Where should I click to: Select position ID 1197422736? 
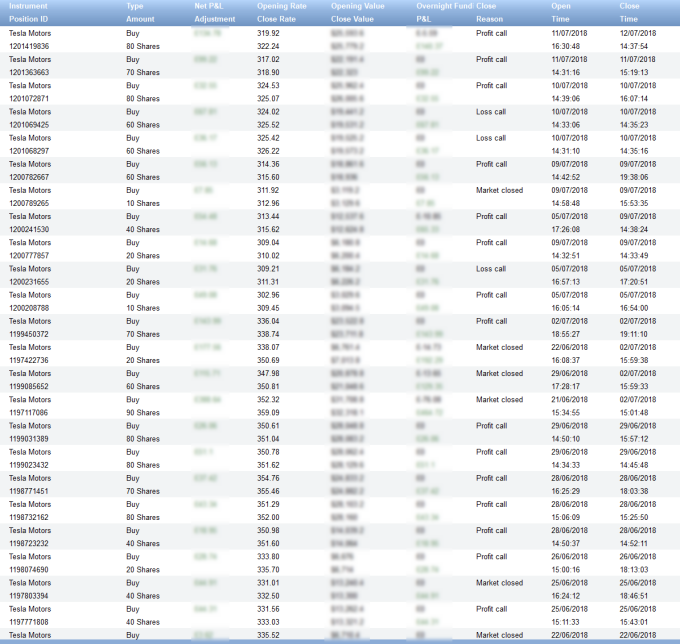29,360
